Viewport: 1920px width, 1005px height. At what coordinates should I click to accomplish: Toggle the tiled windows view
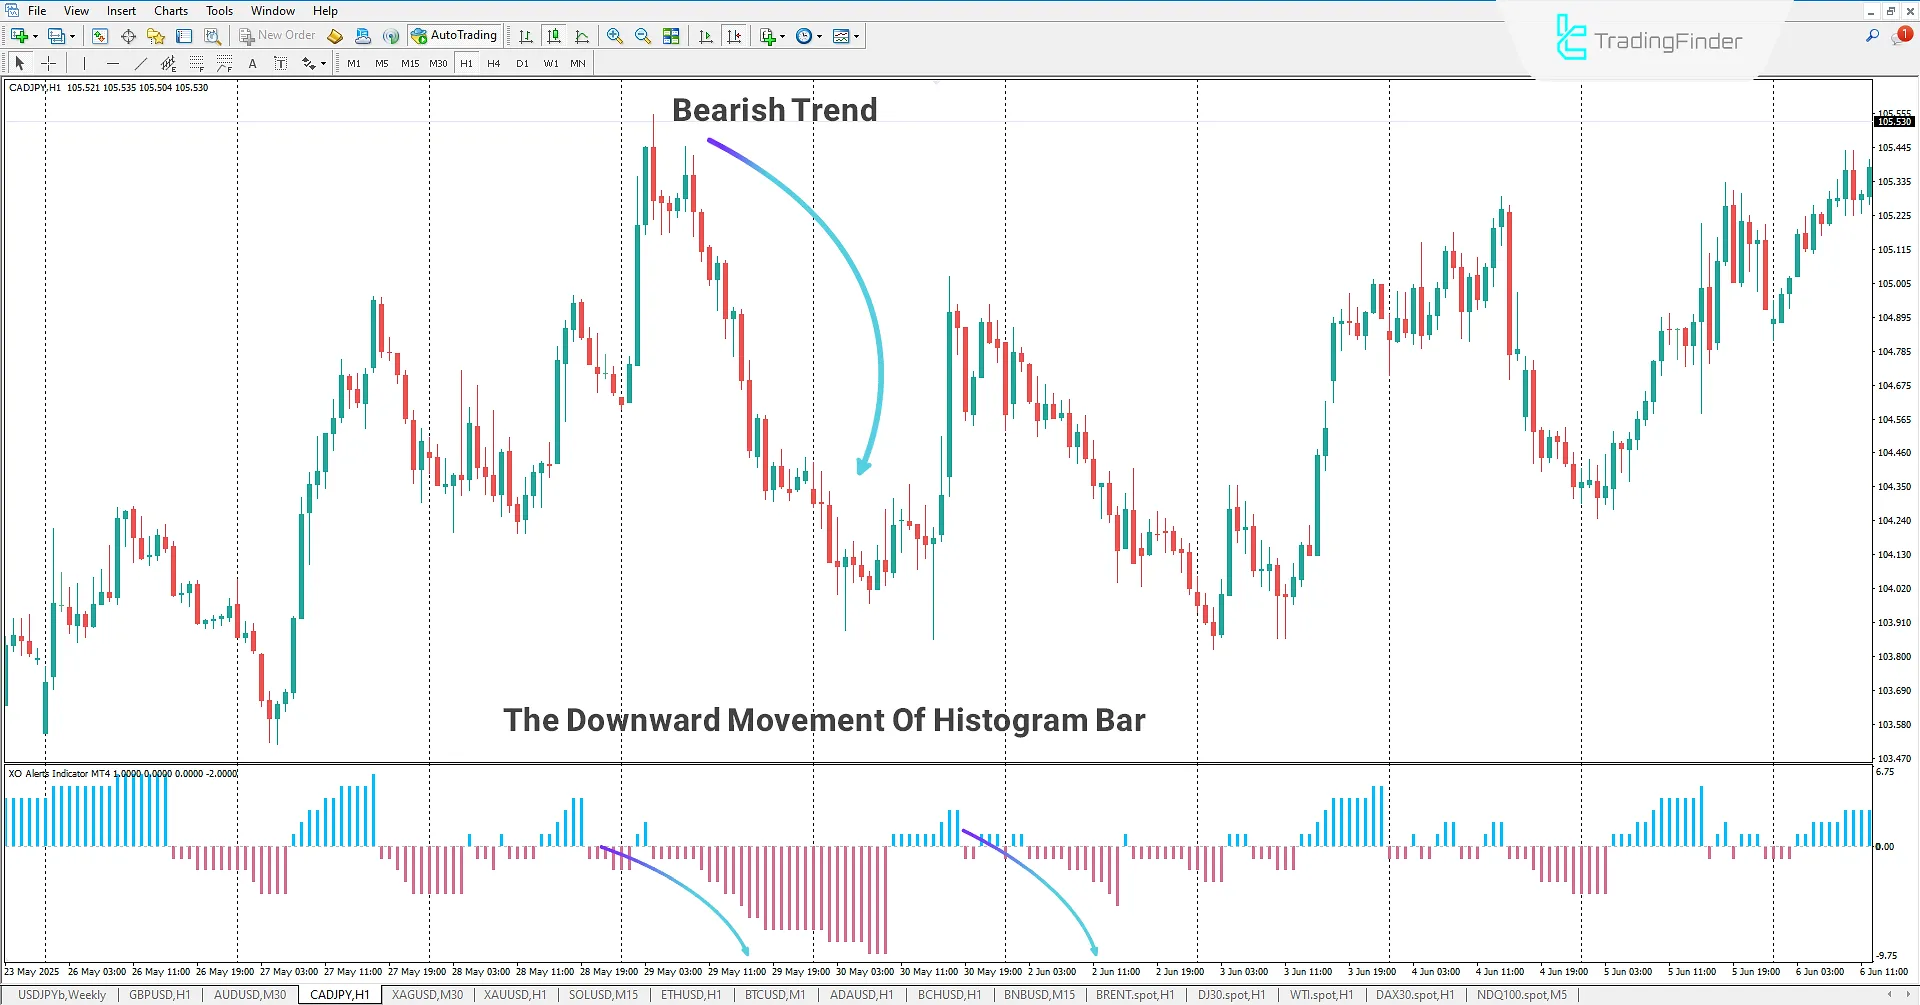point(671,35)
